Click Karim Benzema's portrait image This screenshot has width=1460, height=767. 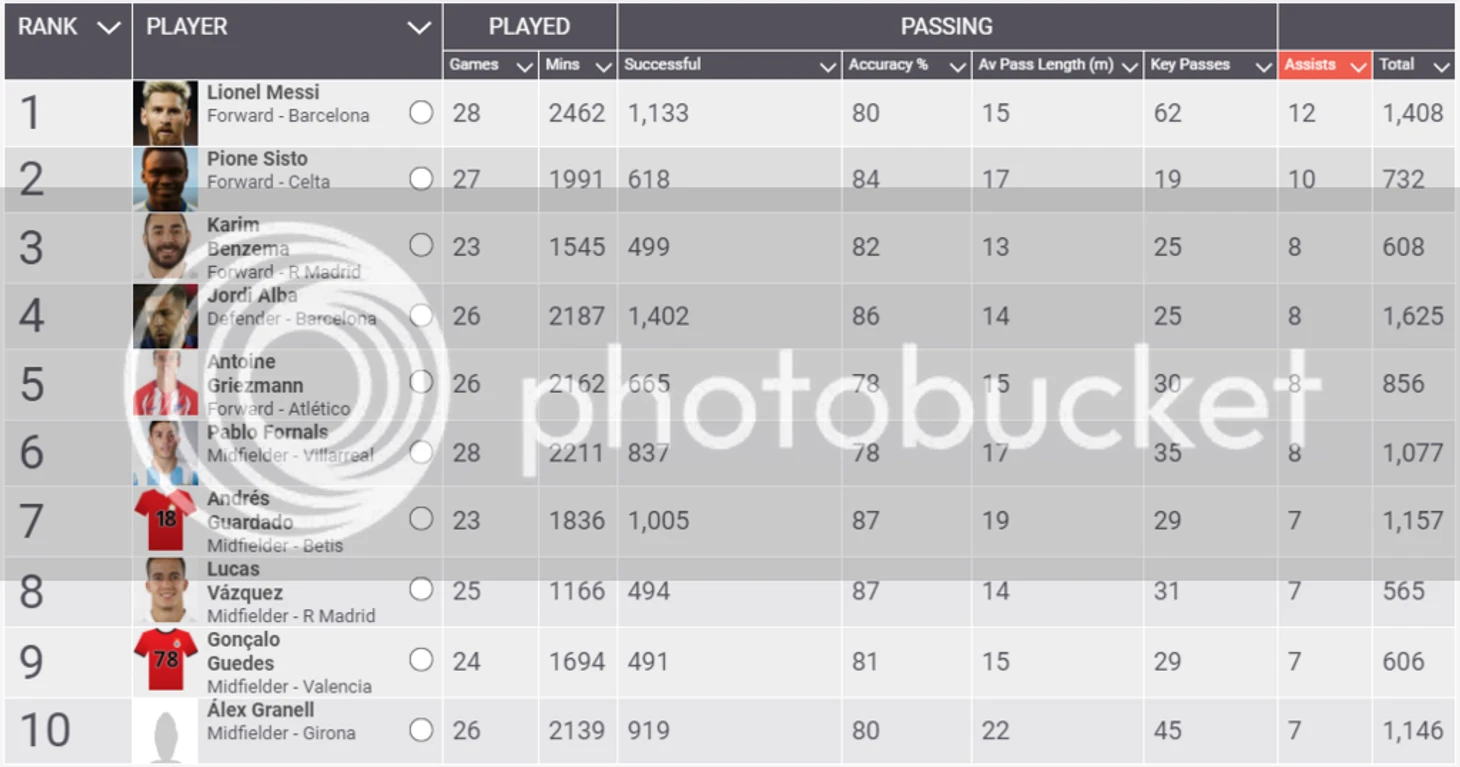tap(166, 246)
